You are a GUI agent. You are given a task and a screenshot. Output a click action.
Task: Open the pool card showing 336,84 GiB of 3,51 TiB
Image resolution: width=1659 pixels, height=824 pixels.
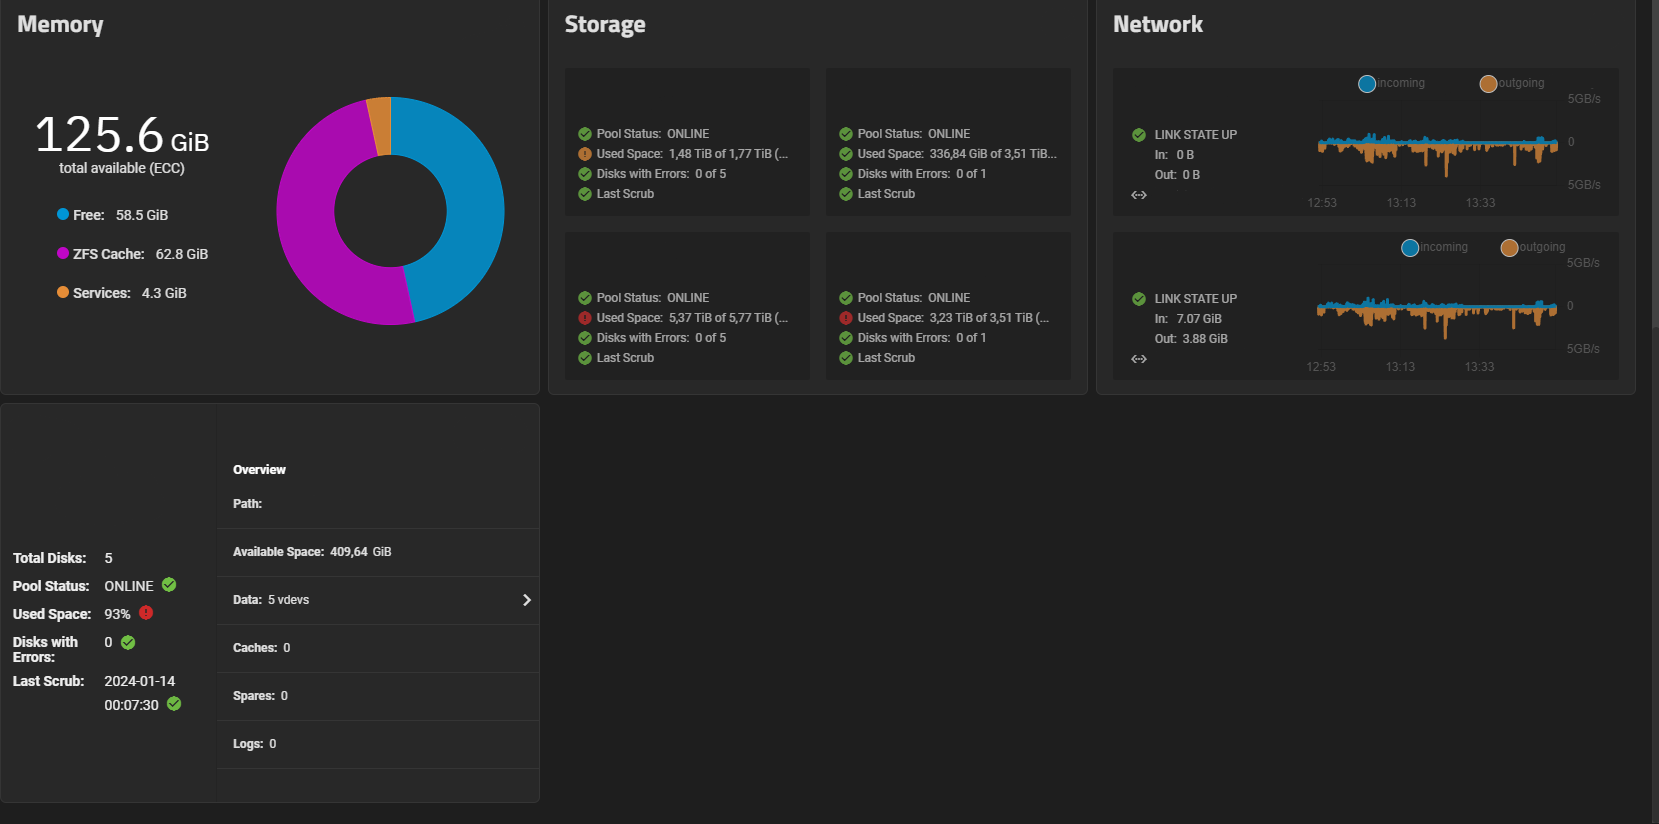click(947, 142)
